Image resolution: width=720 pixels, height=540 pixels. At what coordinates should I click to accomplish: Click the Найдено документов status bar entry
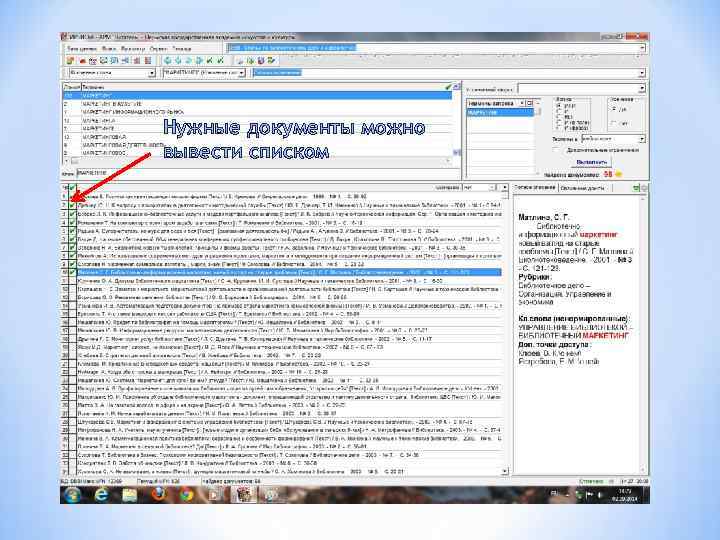231,481
